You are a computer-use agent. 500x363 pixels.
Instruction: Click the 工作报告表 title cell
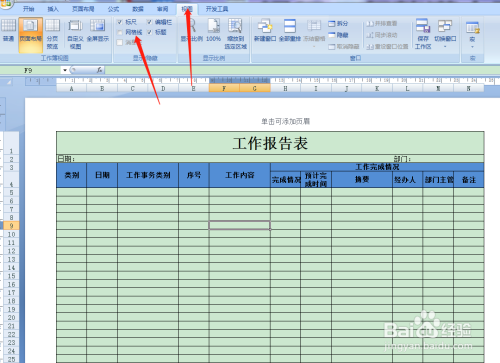[x=270, y=143]
